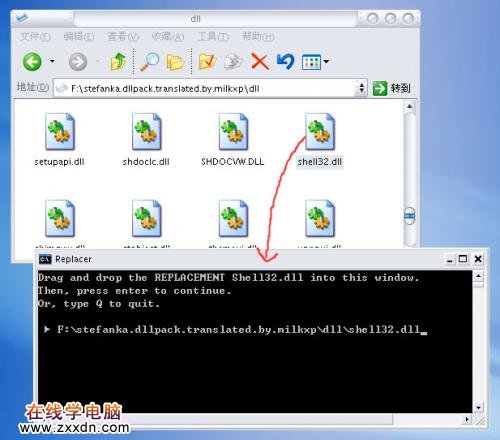Screen dimensions: 500x440
Task: Select the SHDOCVW.DLL file icon
Action: 233,131
